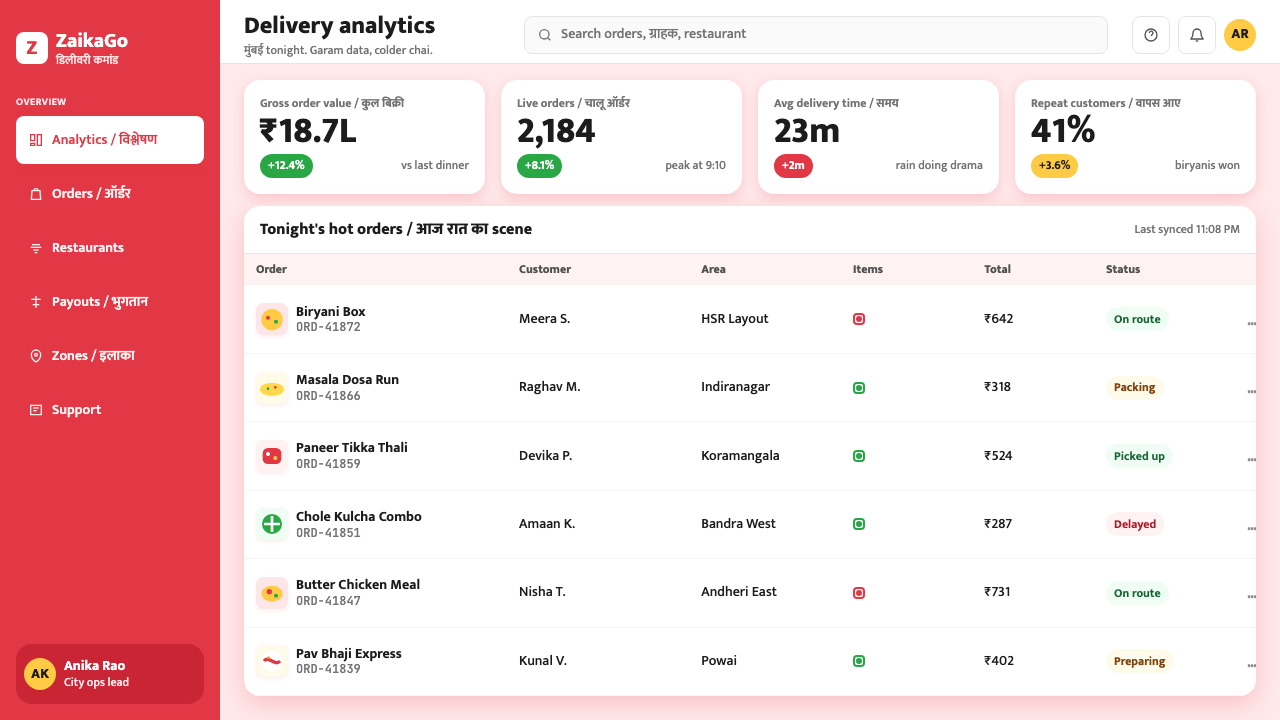Go to Restaurants in sidebar

click(110, 248)
